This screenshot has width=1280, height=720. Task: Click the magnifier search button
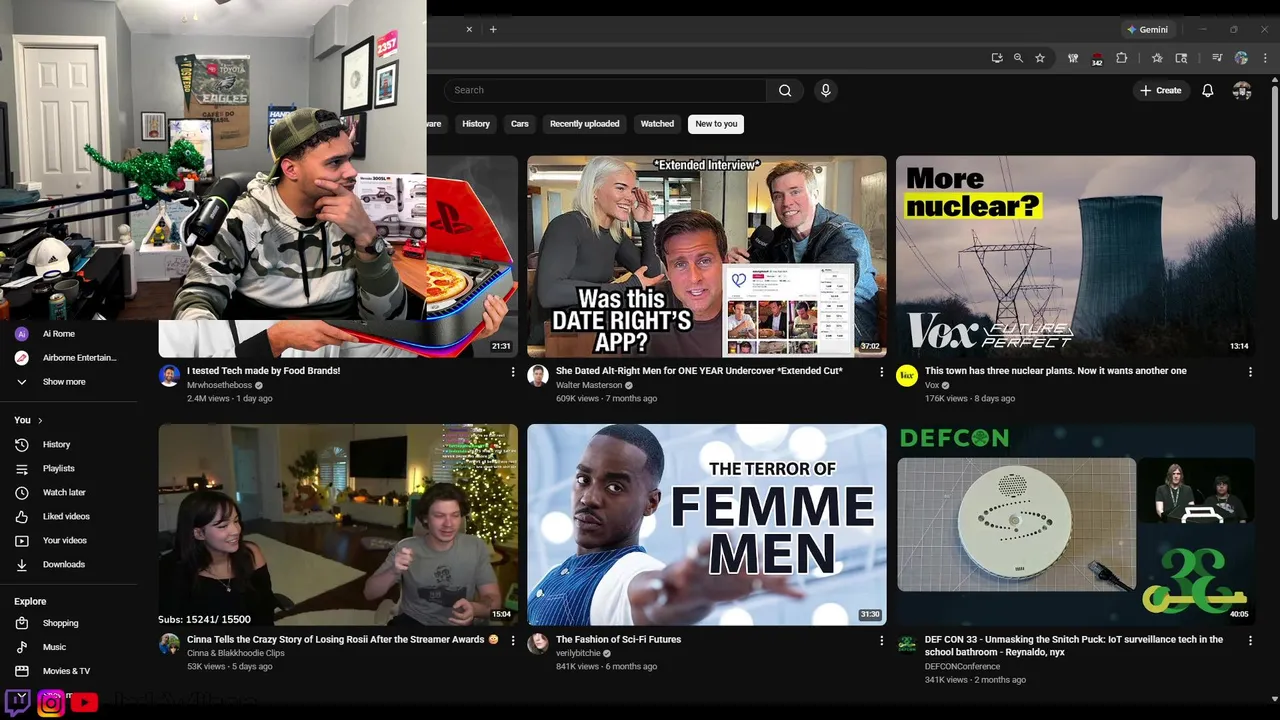click(785, 90)
